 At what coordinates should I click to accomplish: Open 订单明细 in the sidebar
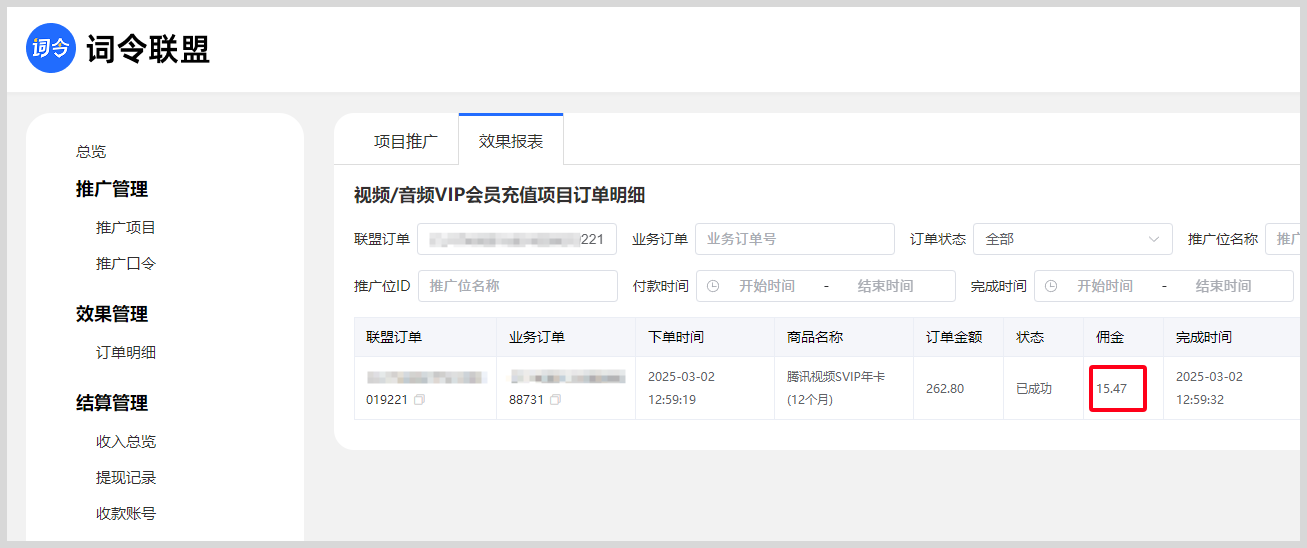(126, 352)
